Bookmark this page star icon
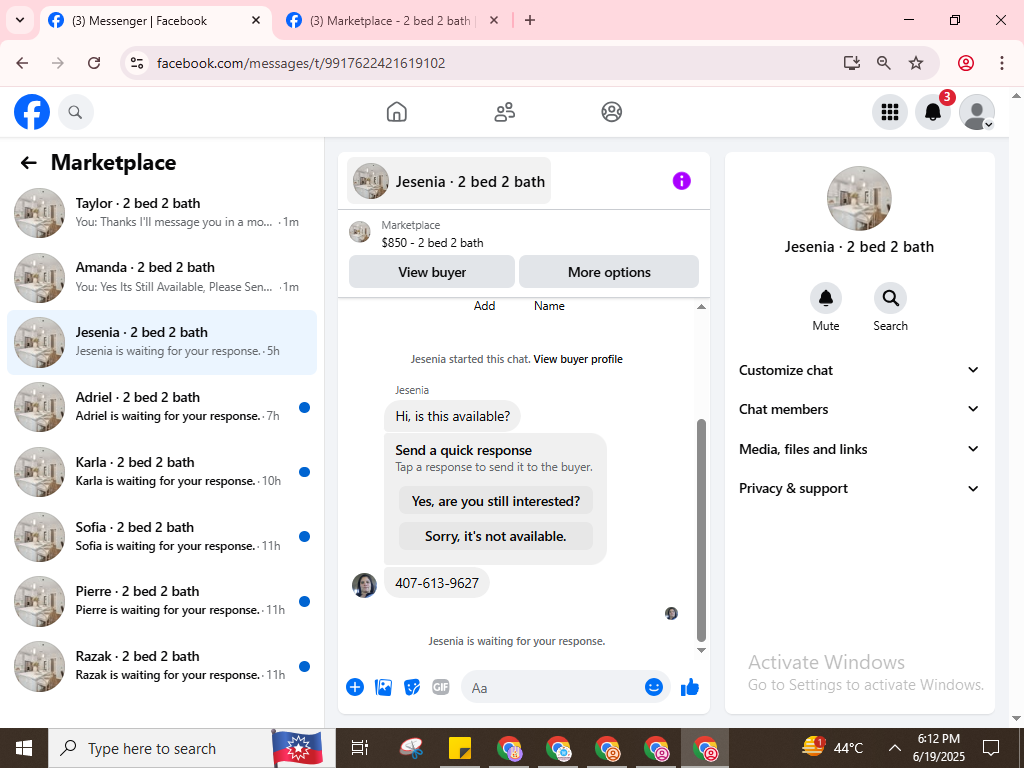 [x=916, y=63]
